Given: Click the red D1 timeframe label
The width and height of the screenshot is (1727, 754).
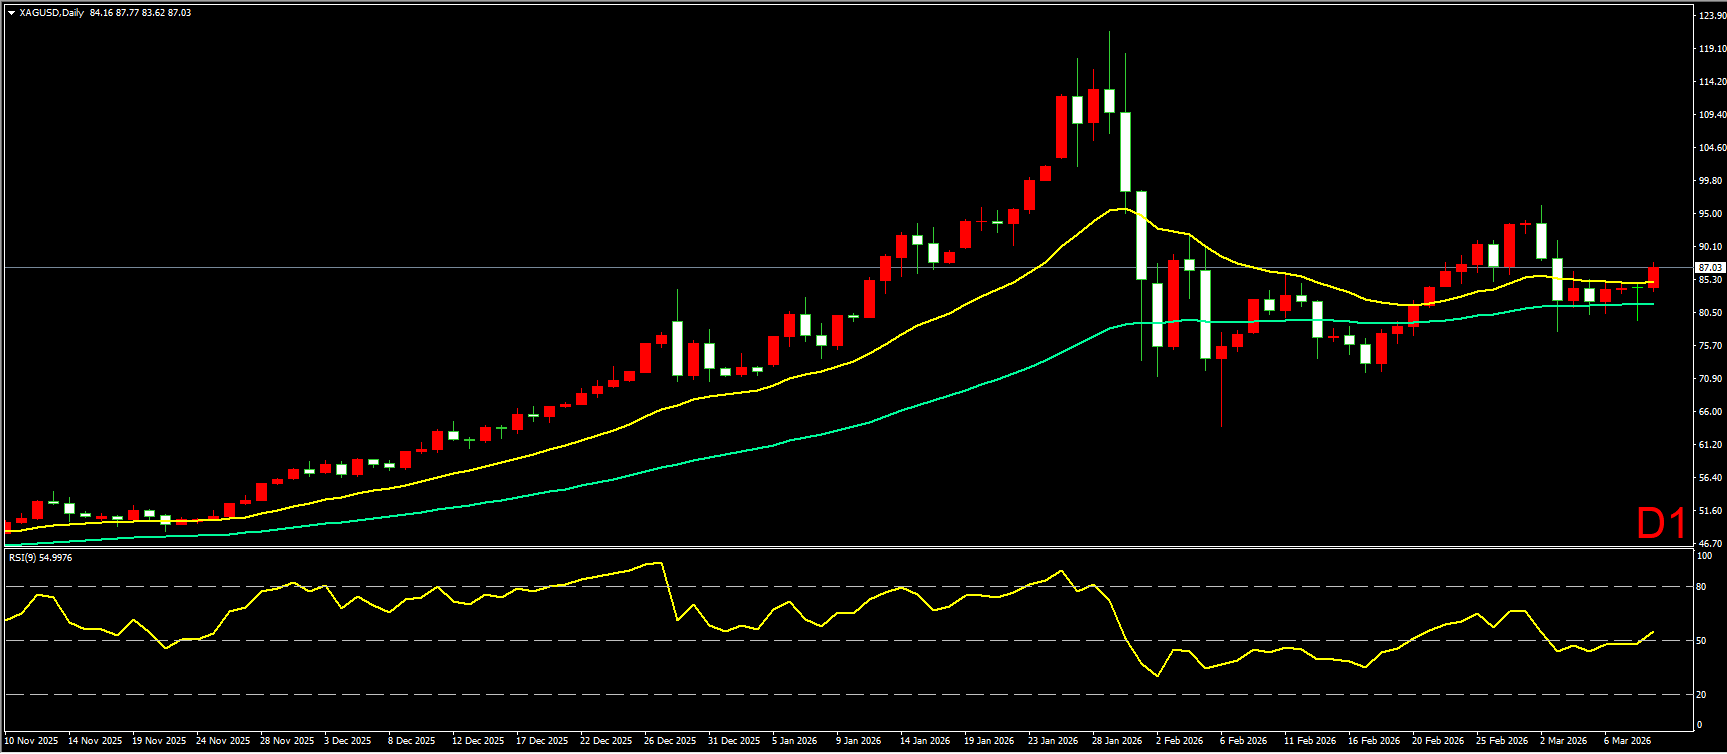Looking at the screenshot, I should 1661,523.
